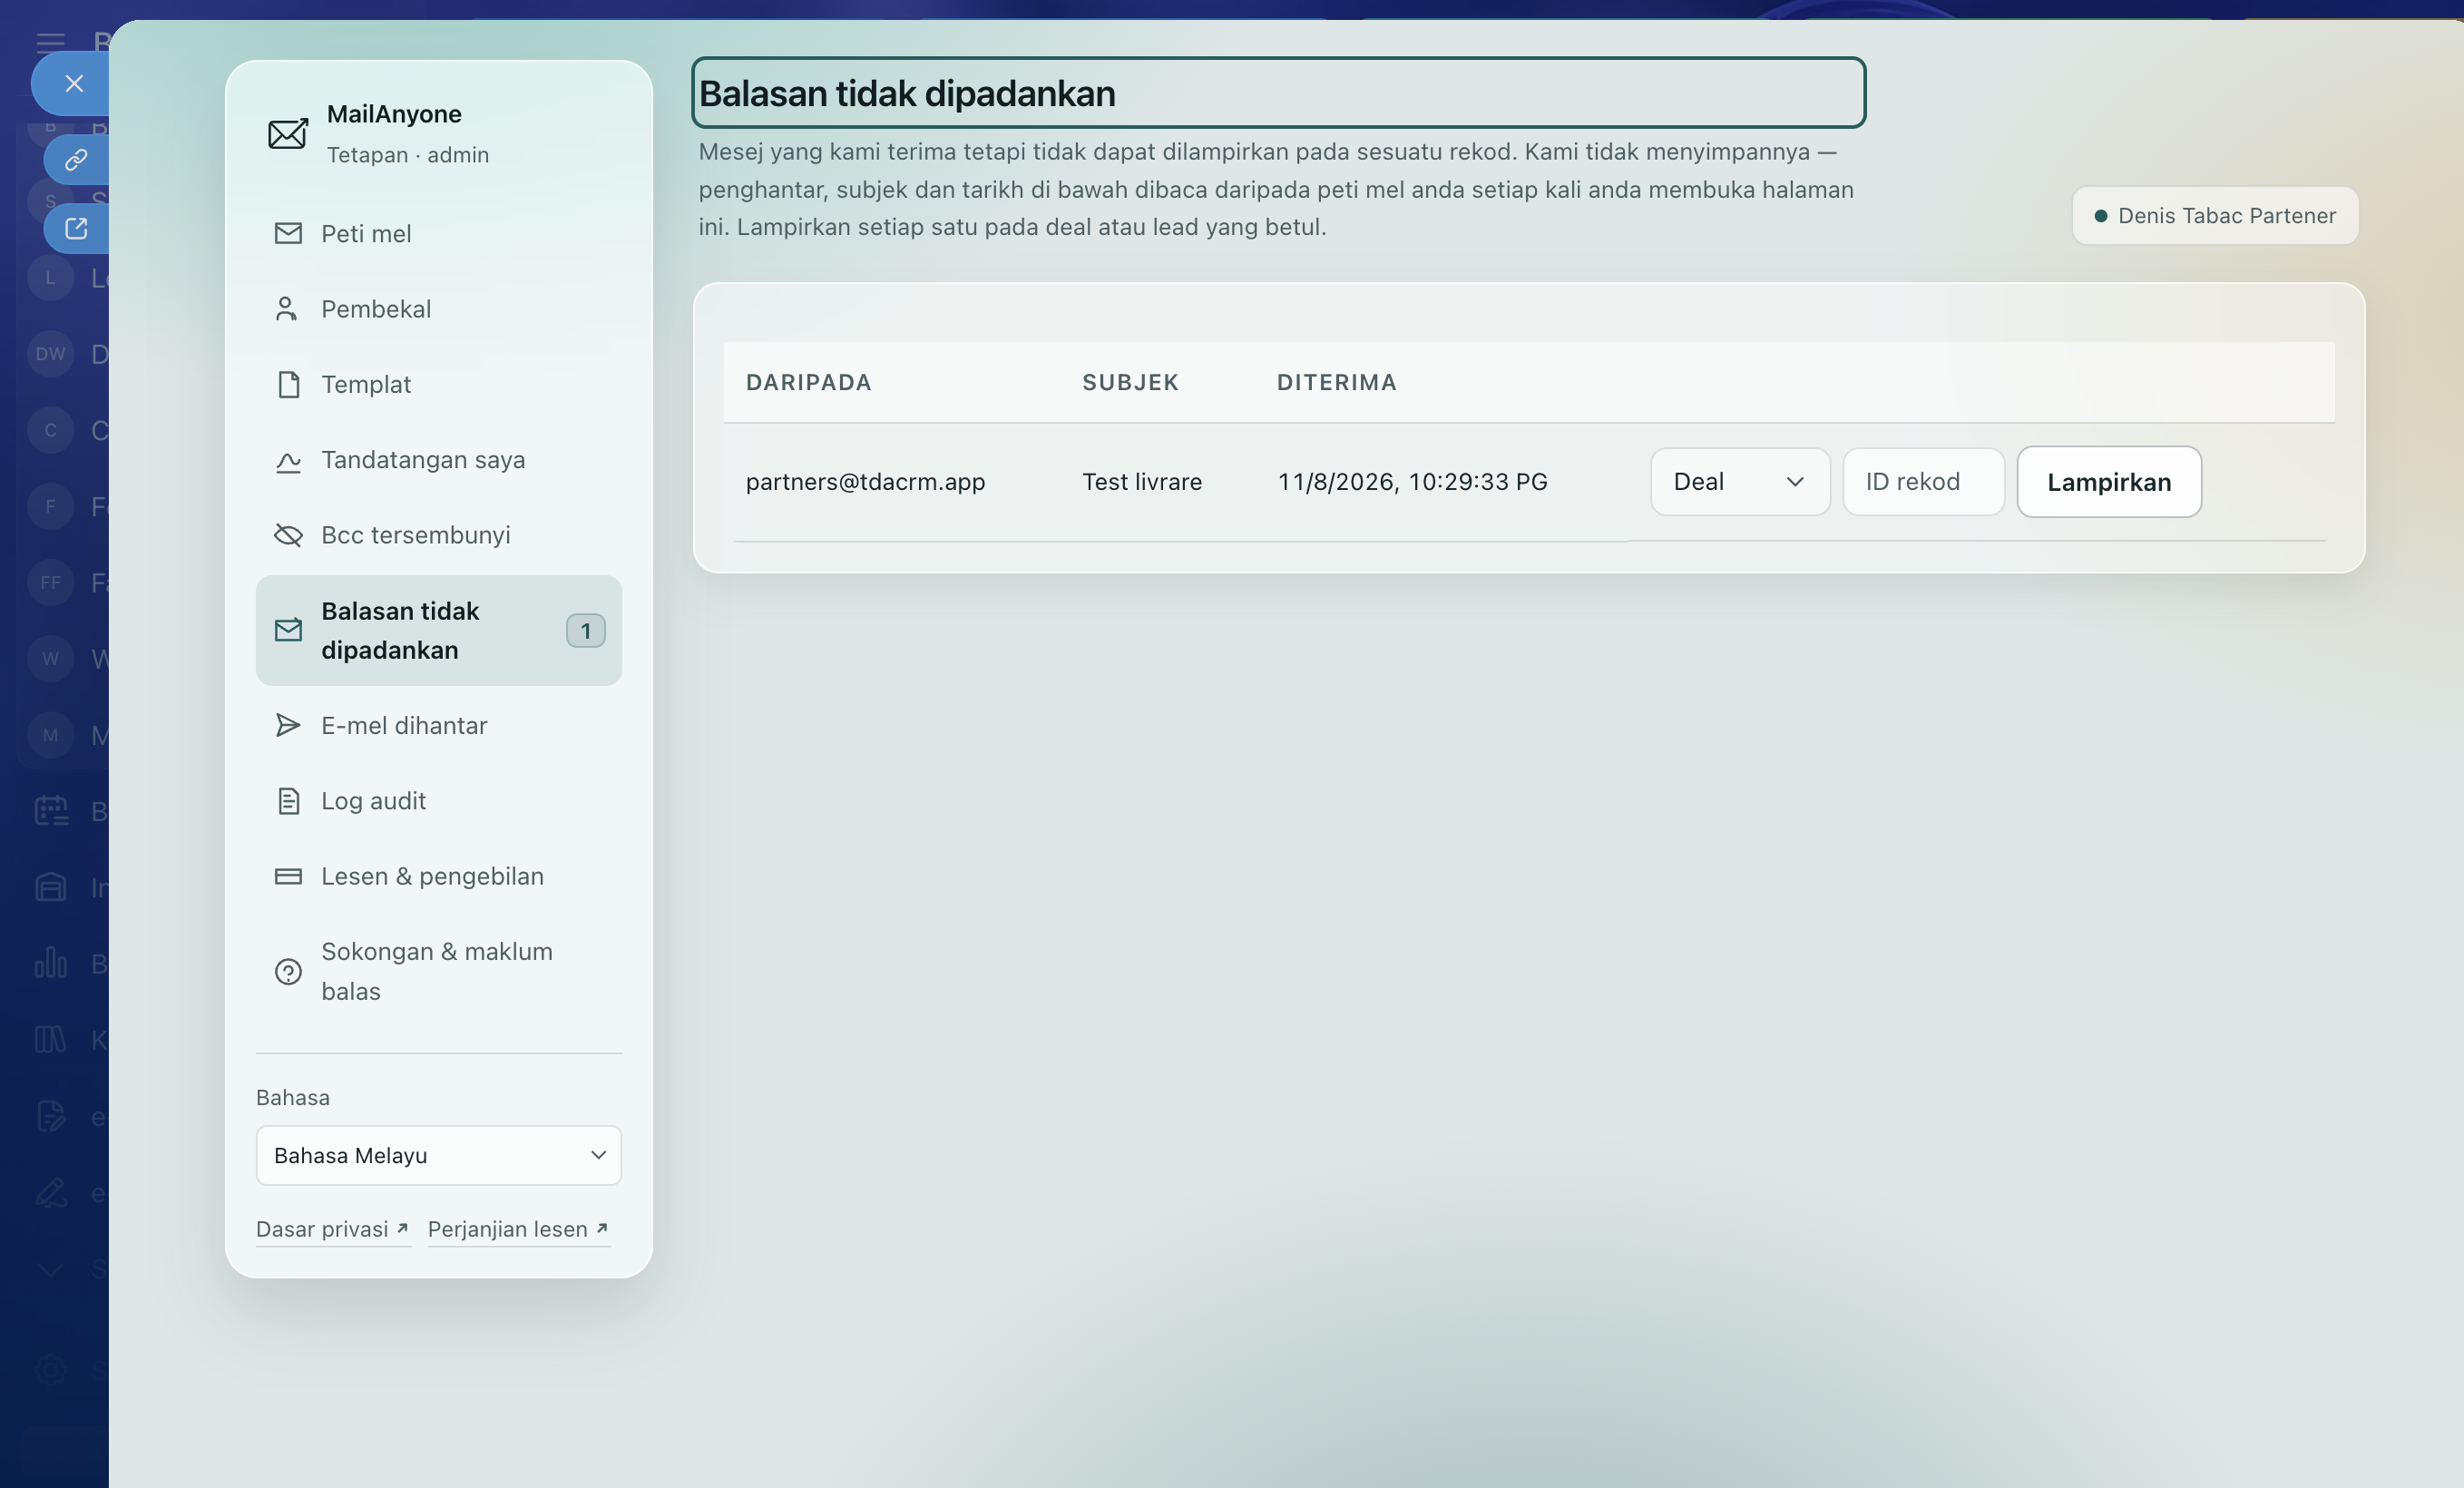Click the Tandatangan saya signature icon
The height and width of the screenshot is (1488, 2464).
click(x=288, y=460)
